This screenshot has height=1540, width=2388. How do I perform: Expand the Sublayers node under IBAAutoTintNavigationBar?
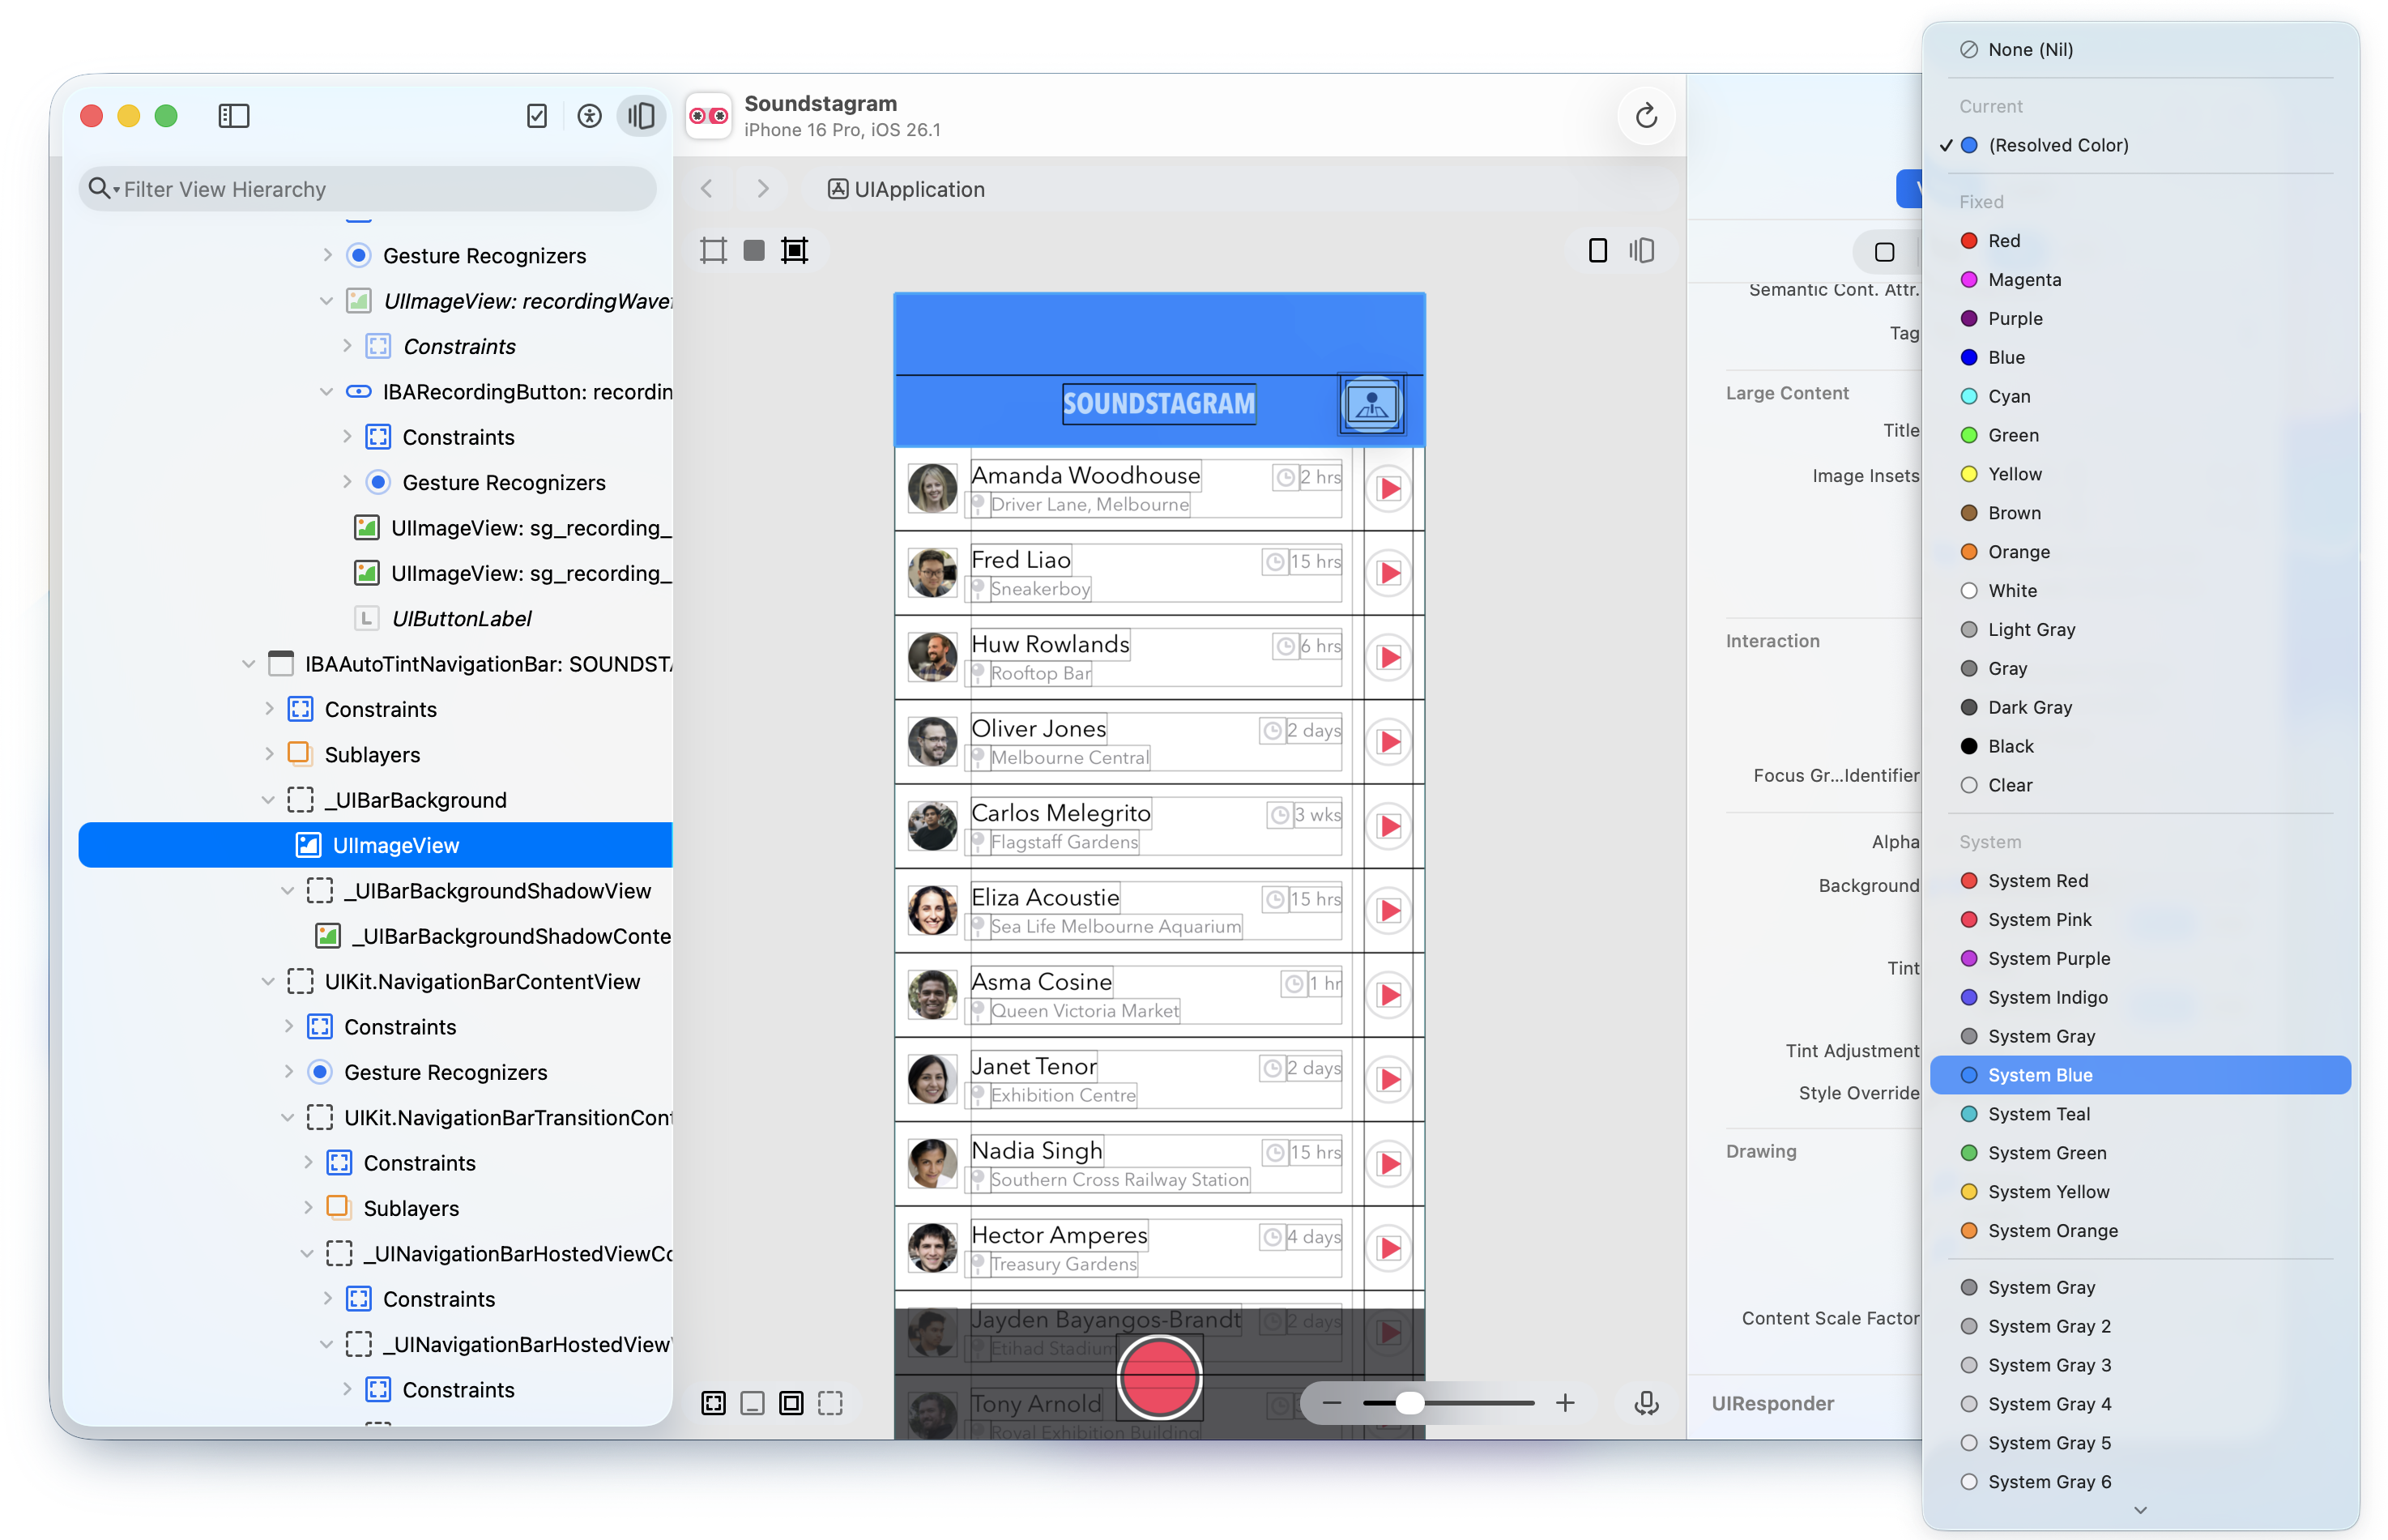click(x=268, y=755)
